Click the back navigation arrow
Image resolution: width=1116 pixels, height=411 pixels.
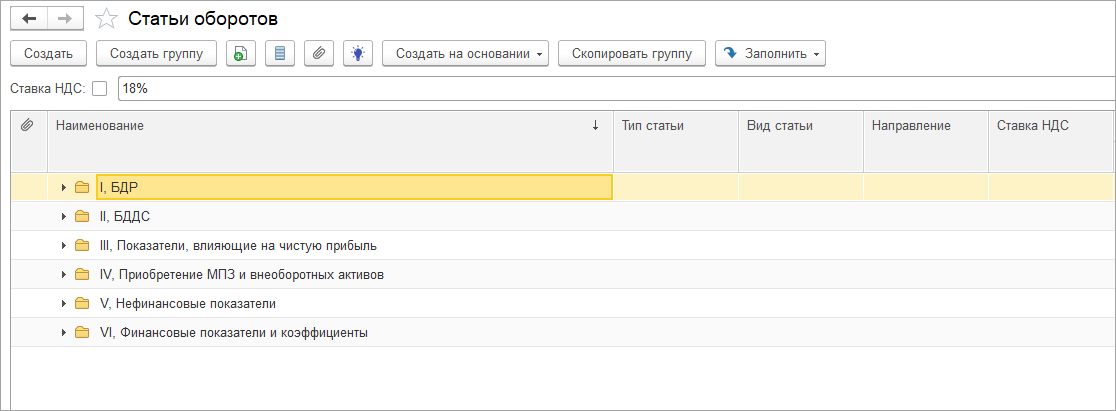[28, 19]
